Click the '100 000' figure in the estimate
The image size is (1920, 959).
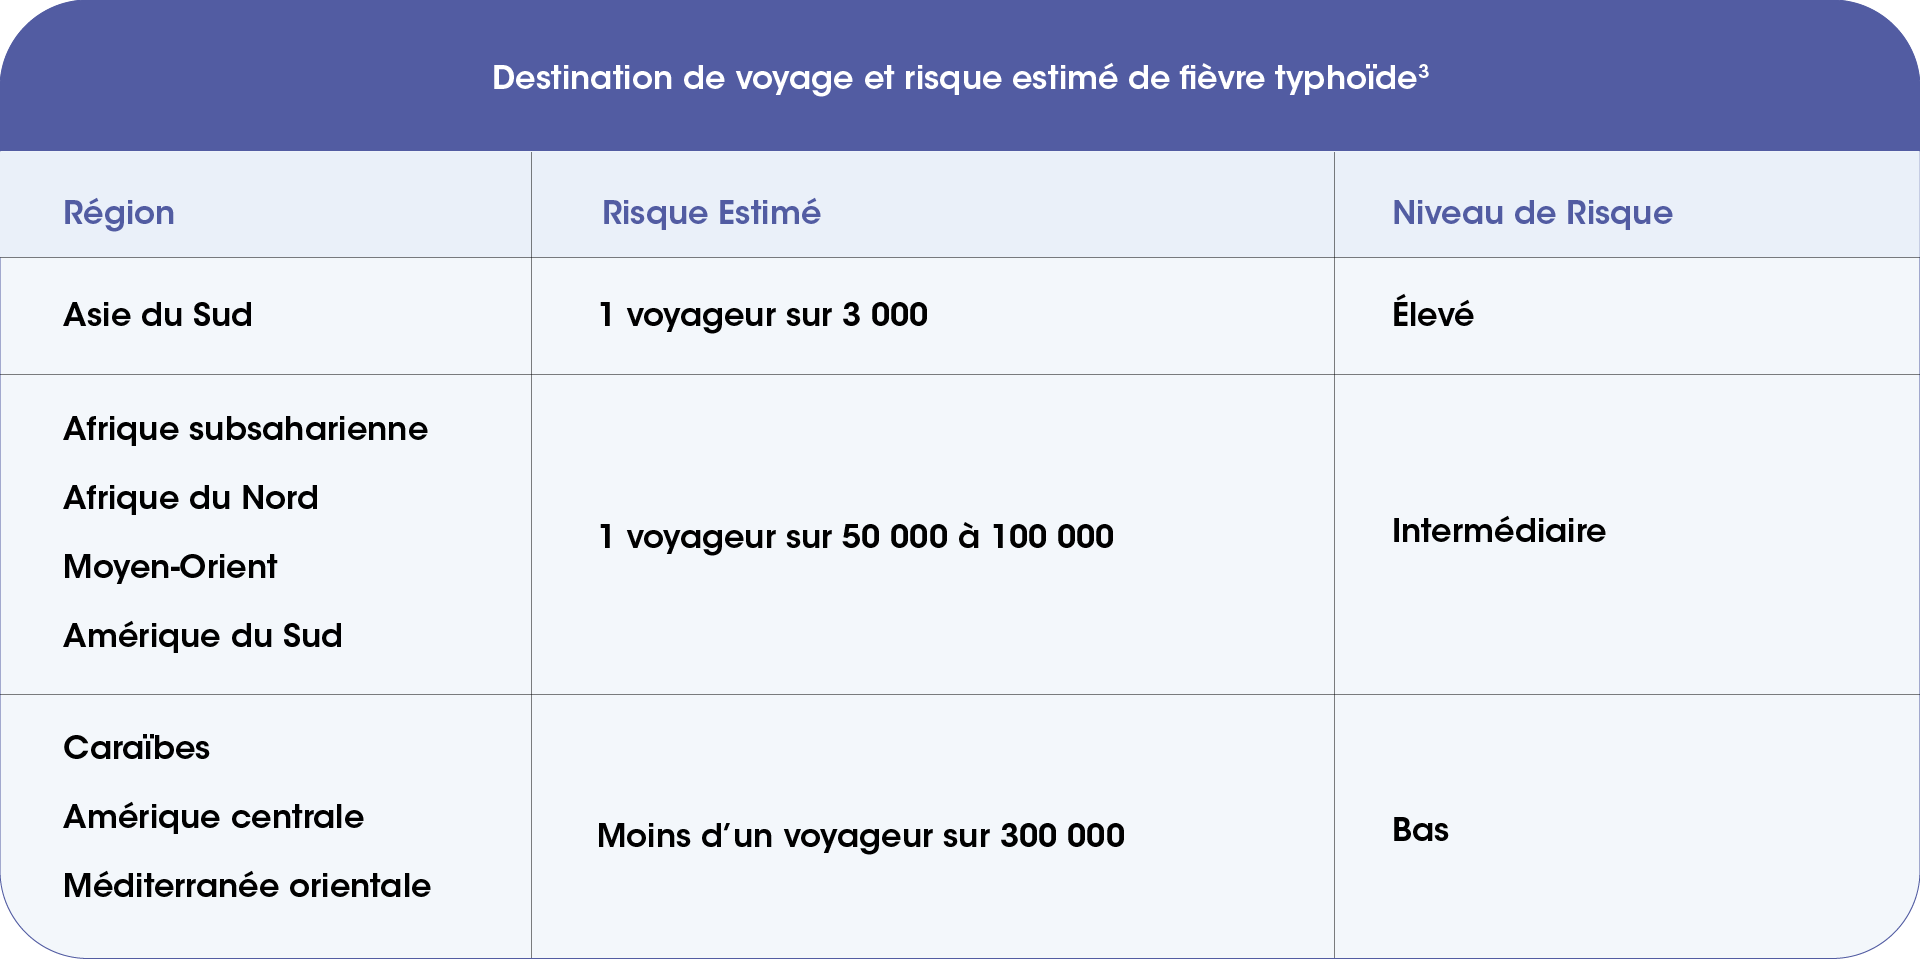tap(1052, 537)
